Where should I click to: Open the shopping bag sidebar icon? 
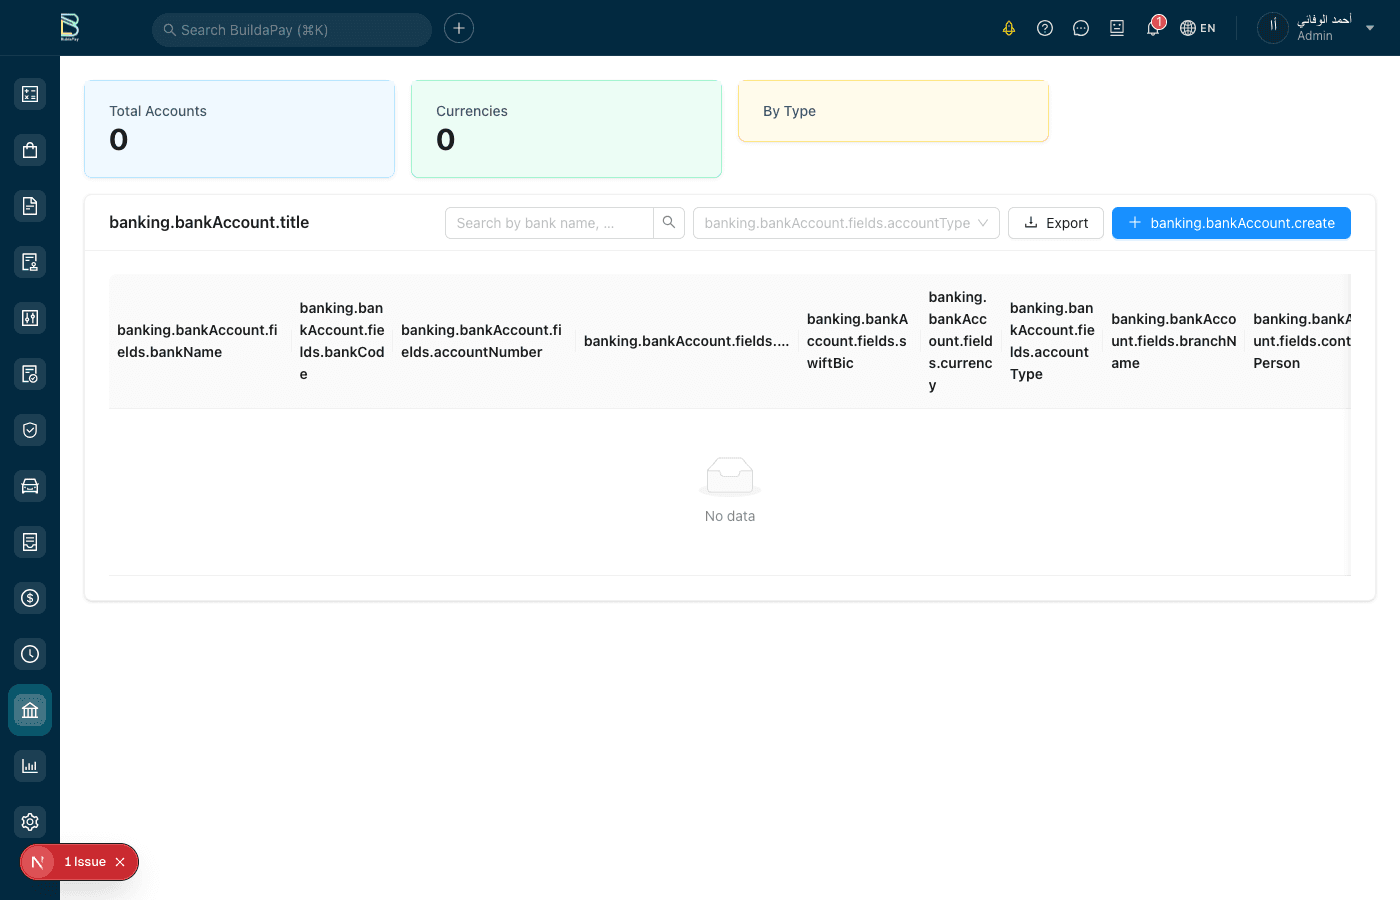pos(30,150)
